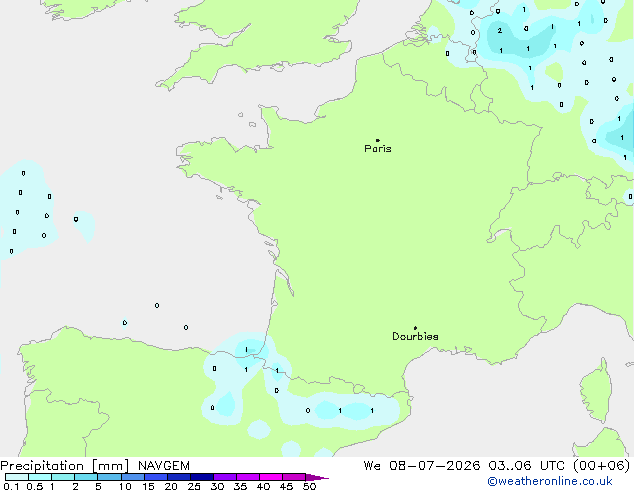Click the date 'We 08-07-2026' text
The width and height of the screenshot is (634, 490).
point(422,466)
